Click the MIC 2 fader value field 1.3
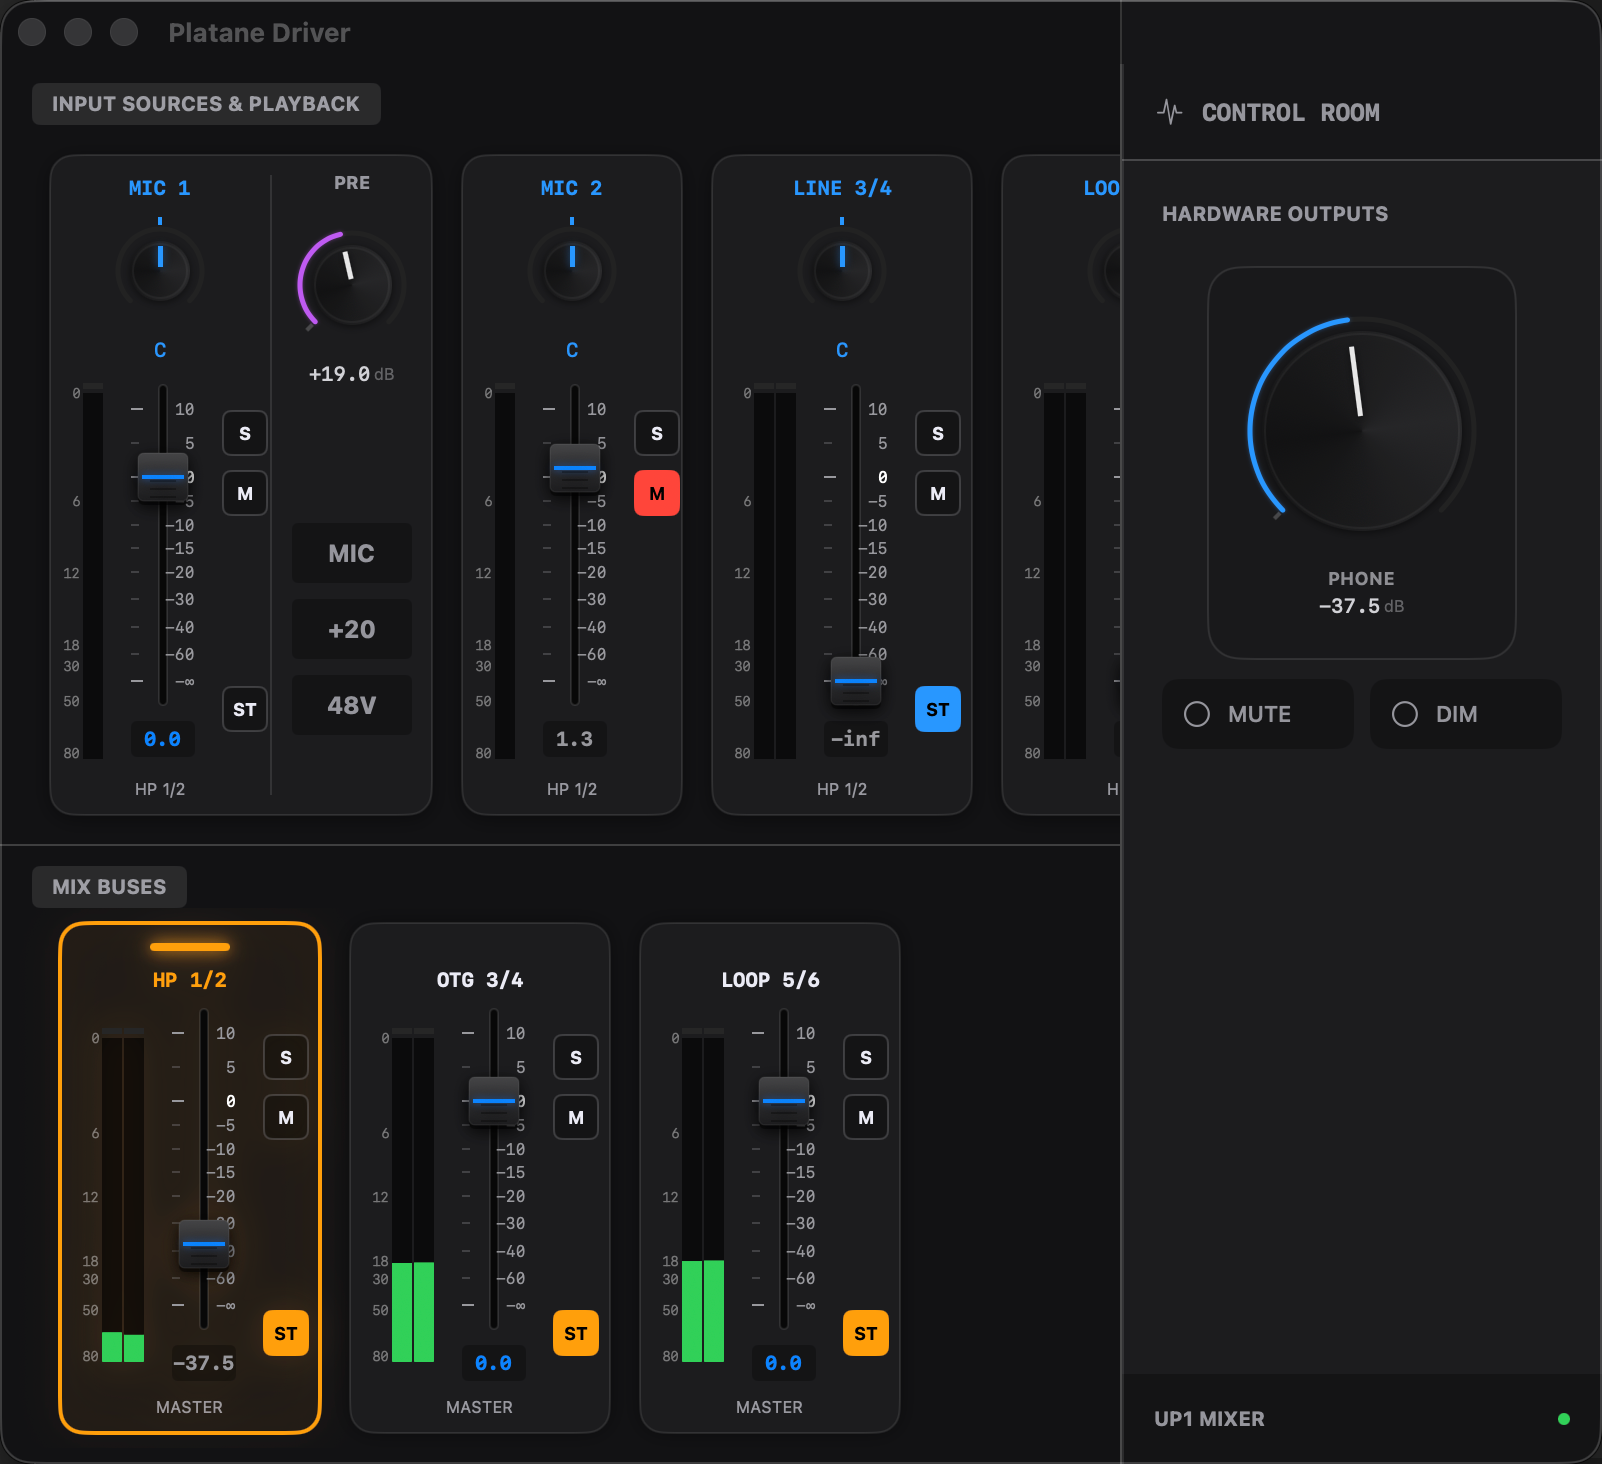1602x1464 pixels. [x=574, y=739]
